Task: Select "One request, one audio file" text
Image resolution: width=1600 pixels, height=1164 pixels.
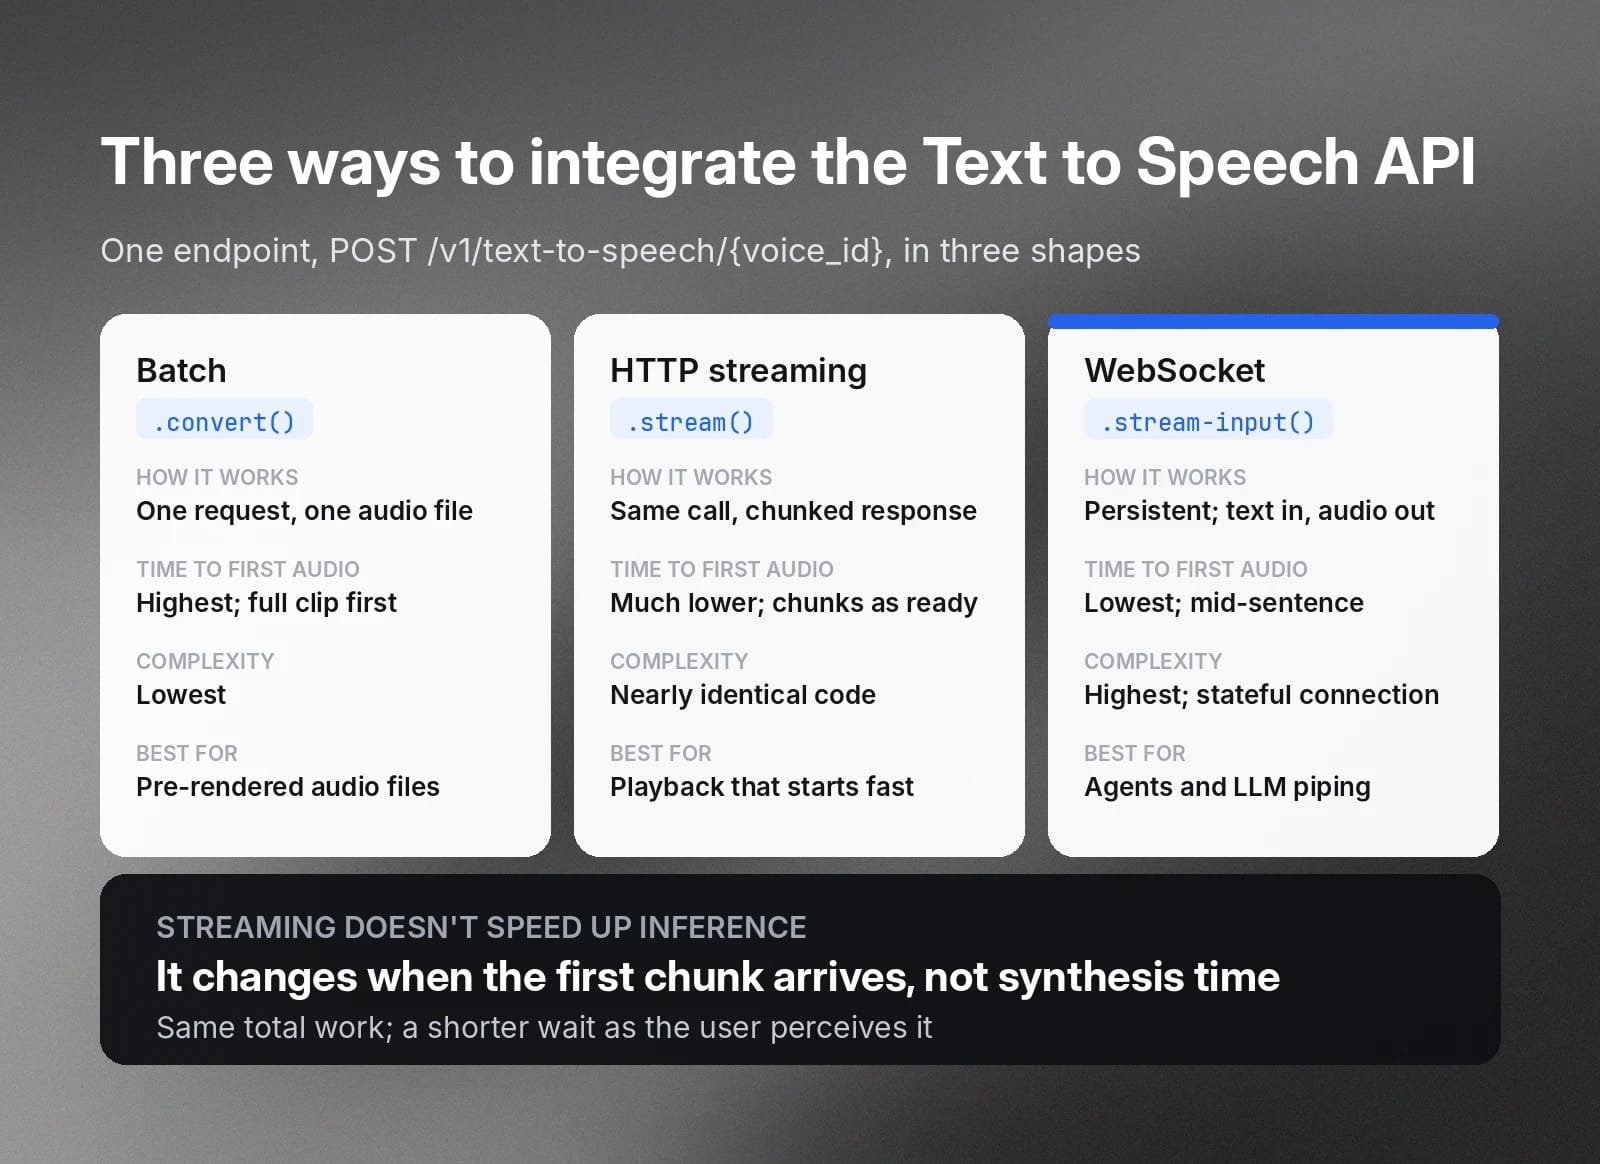Action: coord(304,511)
